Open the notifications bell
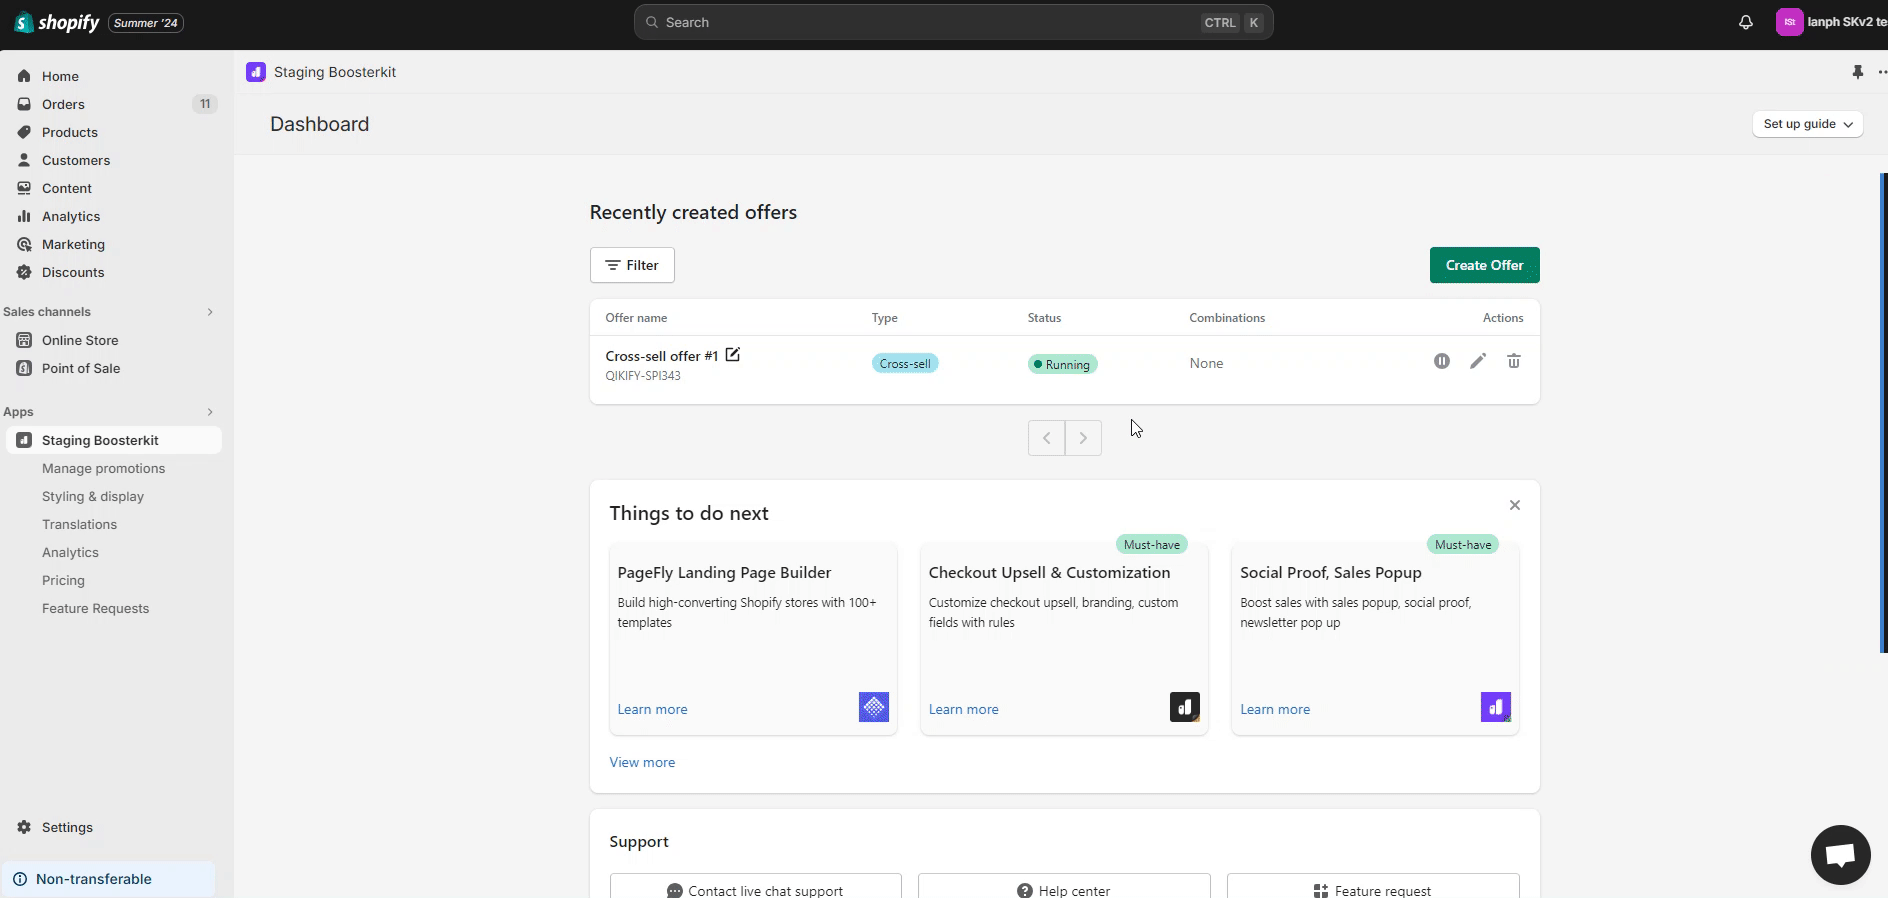 (1746, 22)
